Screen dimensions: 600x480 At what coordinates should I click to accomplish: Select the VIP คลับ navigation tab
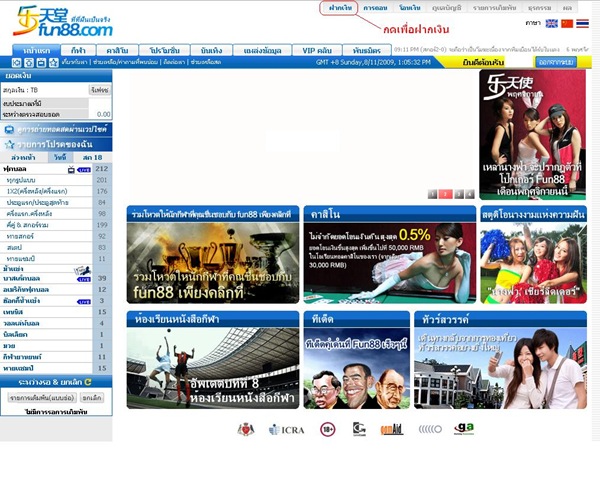(316, 50)
